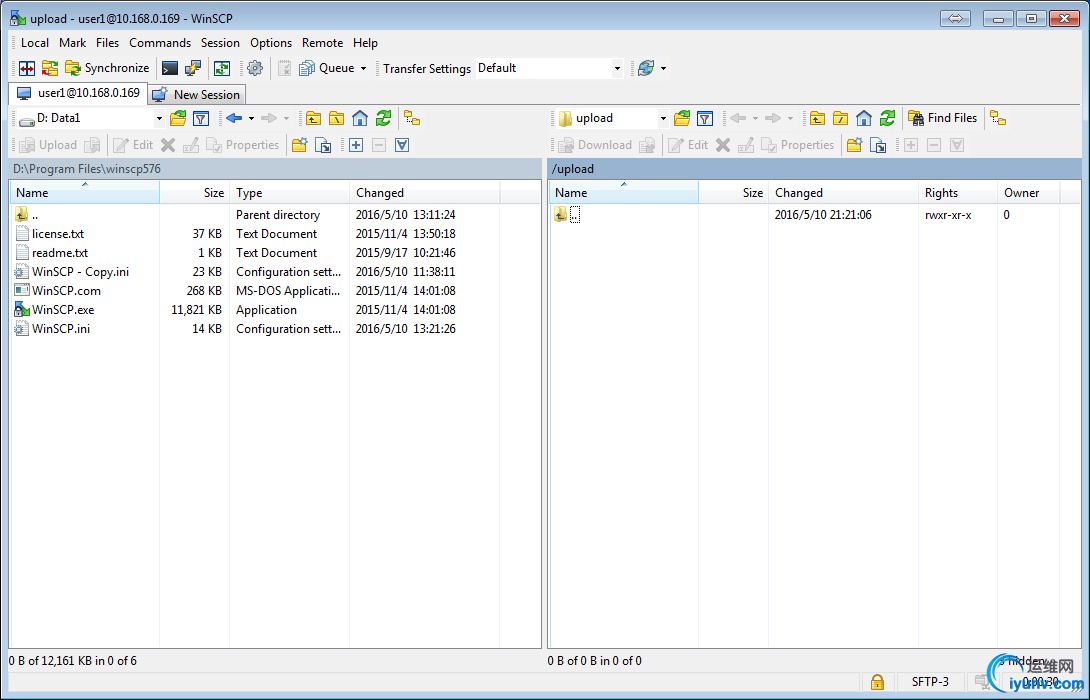Click remote panel Filter icon

coord(705,119)
